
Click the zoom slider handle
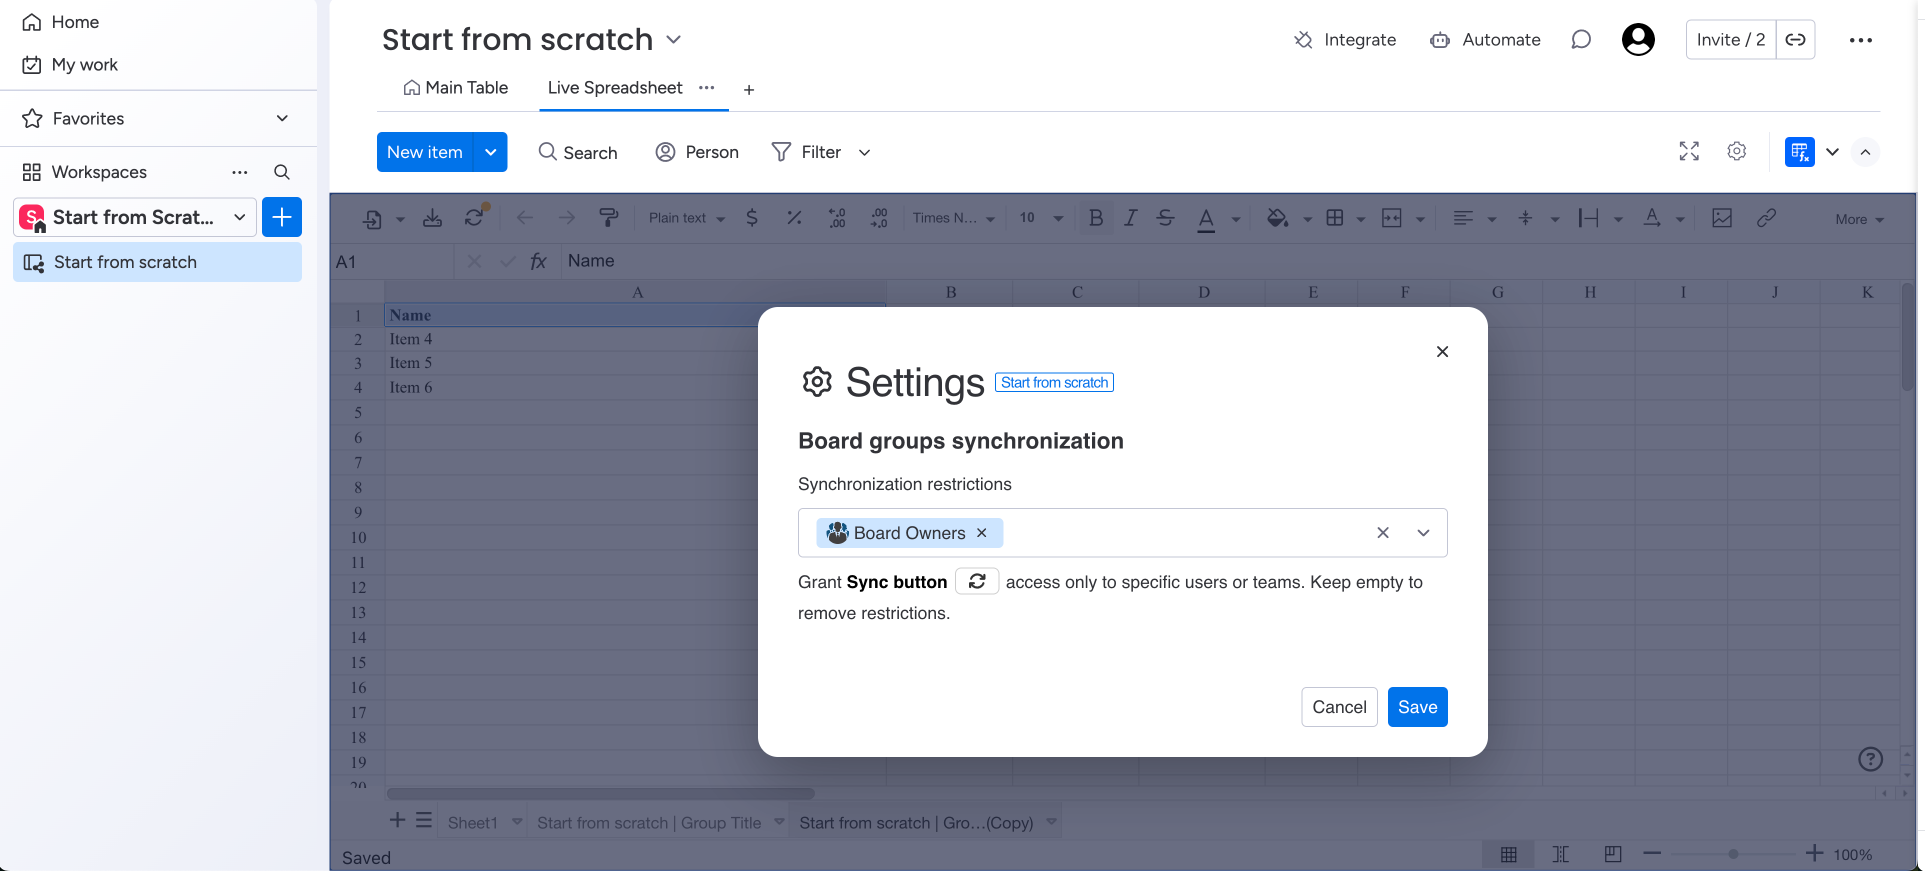tap(1733, 854)
